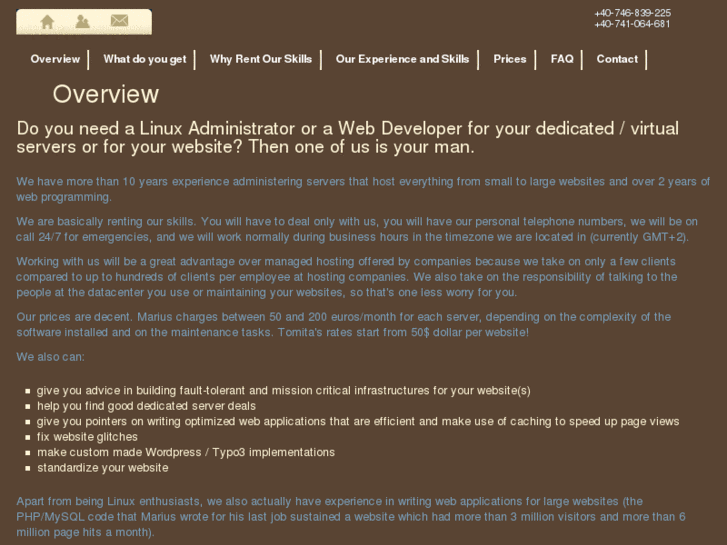The image size is (727, 545).
Task: Click the Wordpress / Typo3 implementations bullet
Action: (x=186, y=452)
